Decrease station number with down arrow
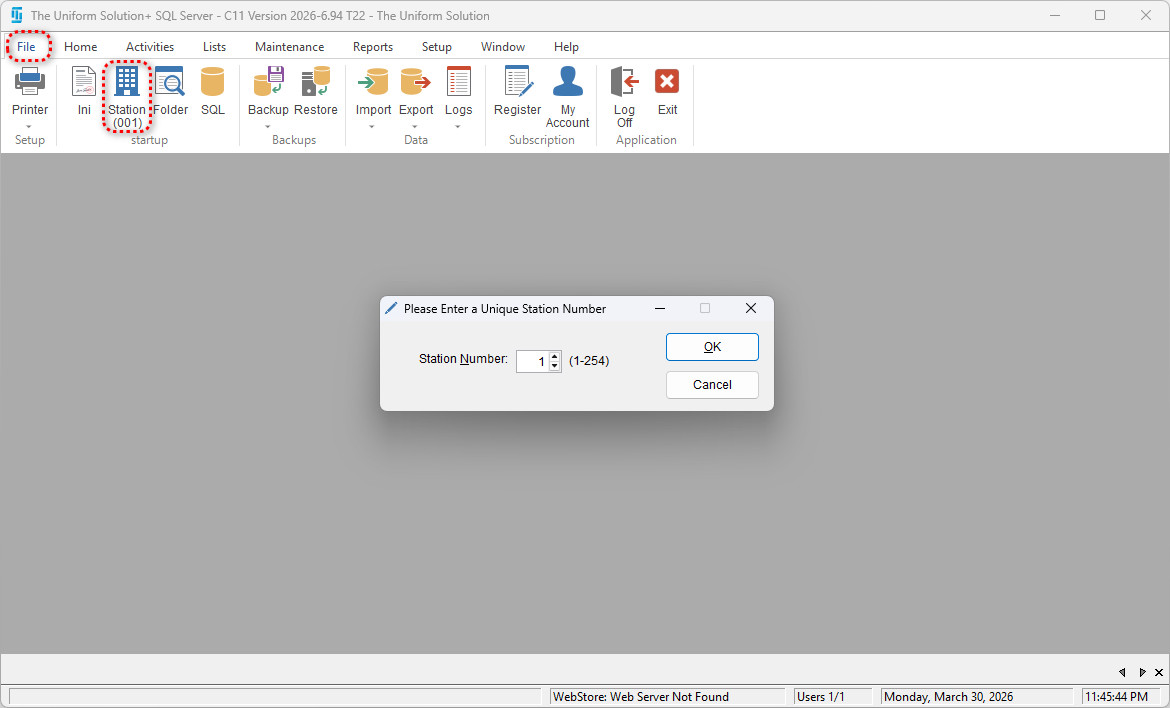Viewport: 1170px width, 708px height. pos(555,366)
